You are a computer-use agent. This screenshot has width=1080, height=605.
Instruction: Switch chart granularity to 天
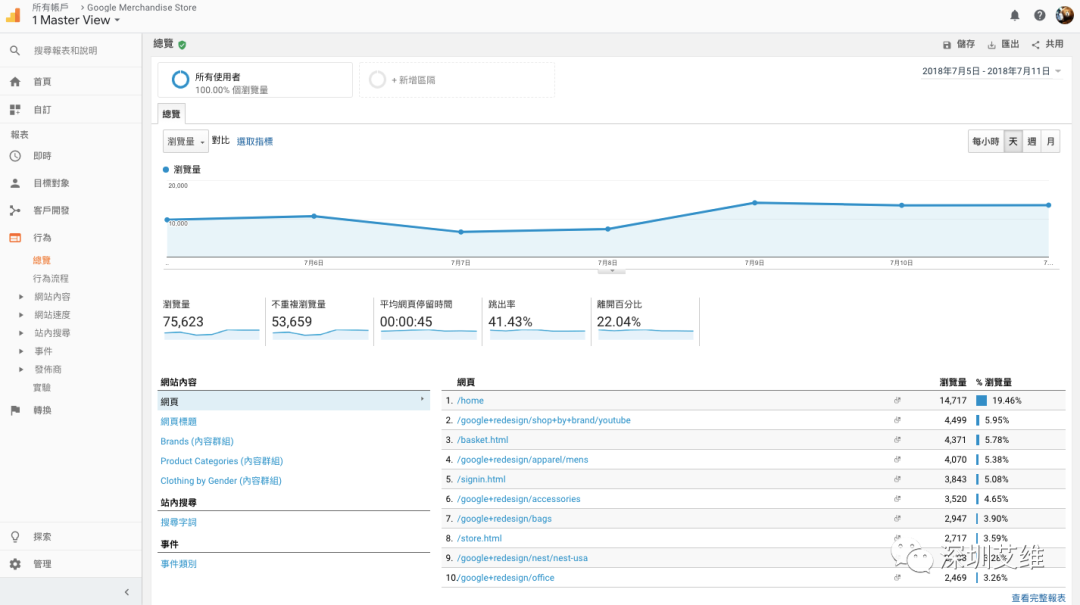point(1013,141)
